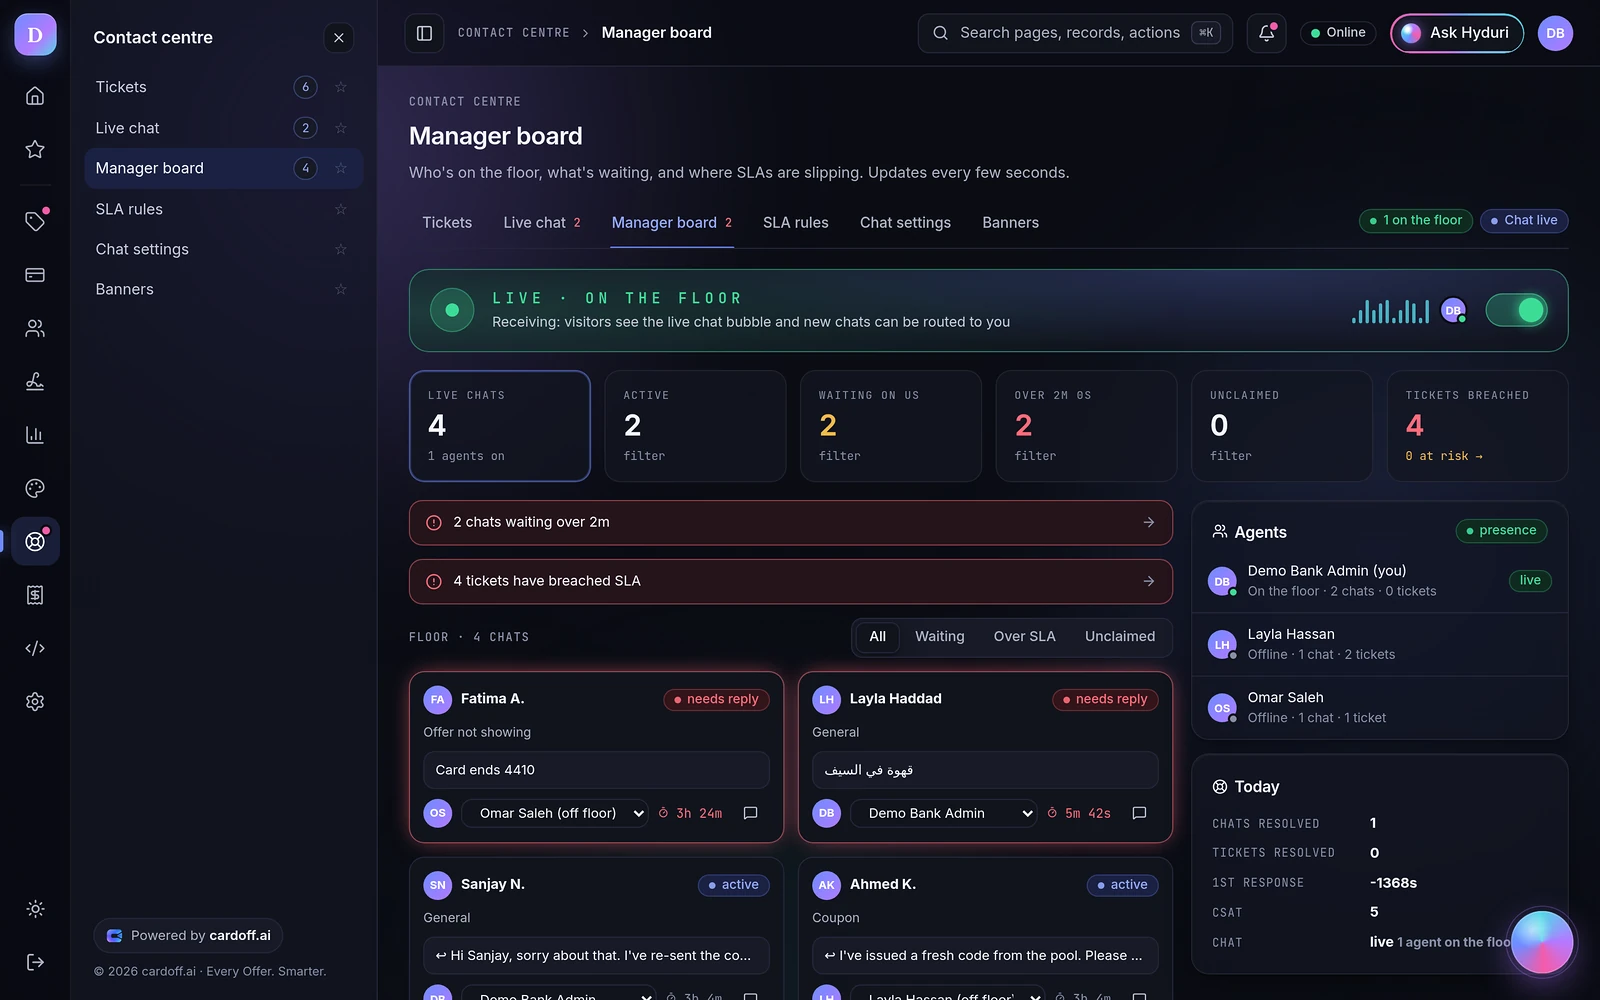Open Favorites star in left rail

(x=35, y=149)
